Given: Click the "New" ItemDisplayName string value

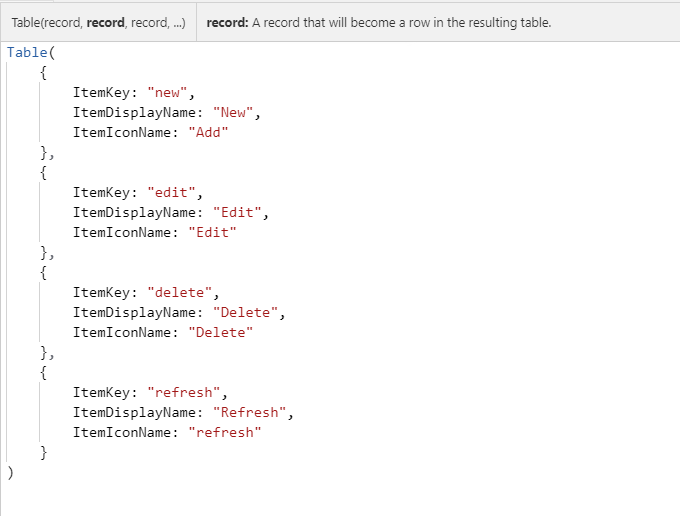Looking at the screenshot, I should (x=236, y=112).
